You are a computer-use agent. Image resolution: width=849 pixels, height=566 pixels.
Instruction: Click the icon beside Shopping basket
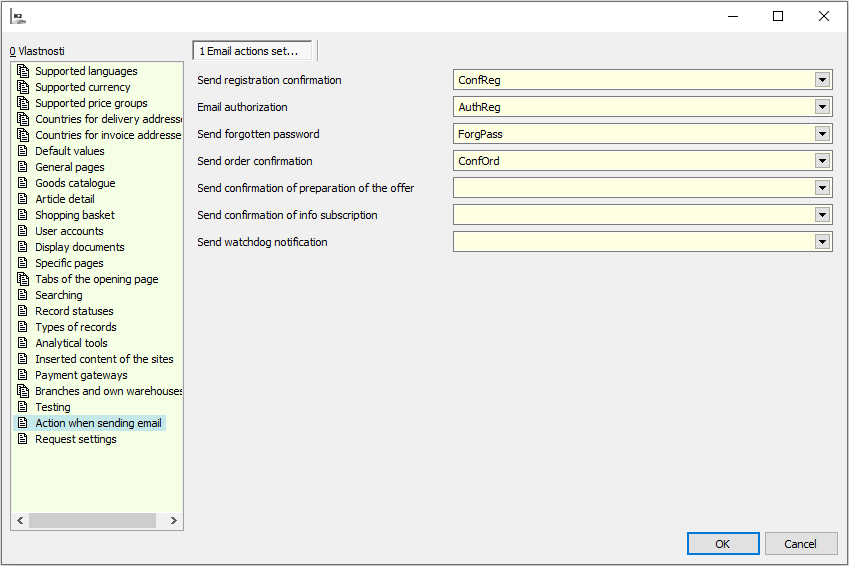click(24, 215)
